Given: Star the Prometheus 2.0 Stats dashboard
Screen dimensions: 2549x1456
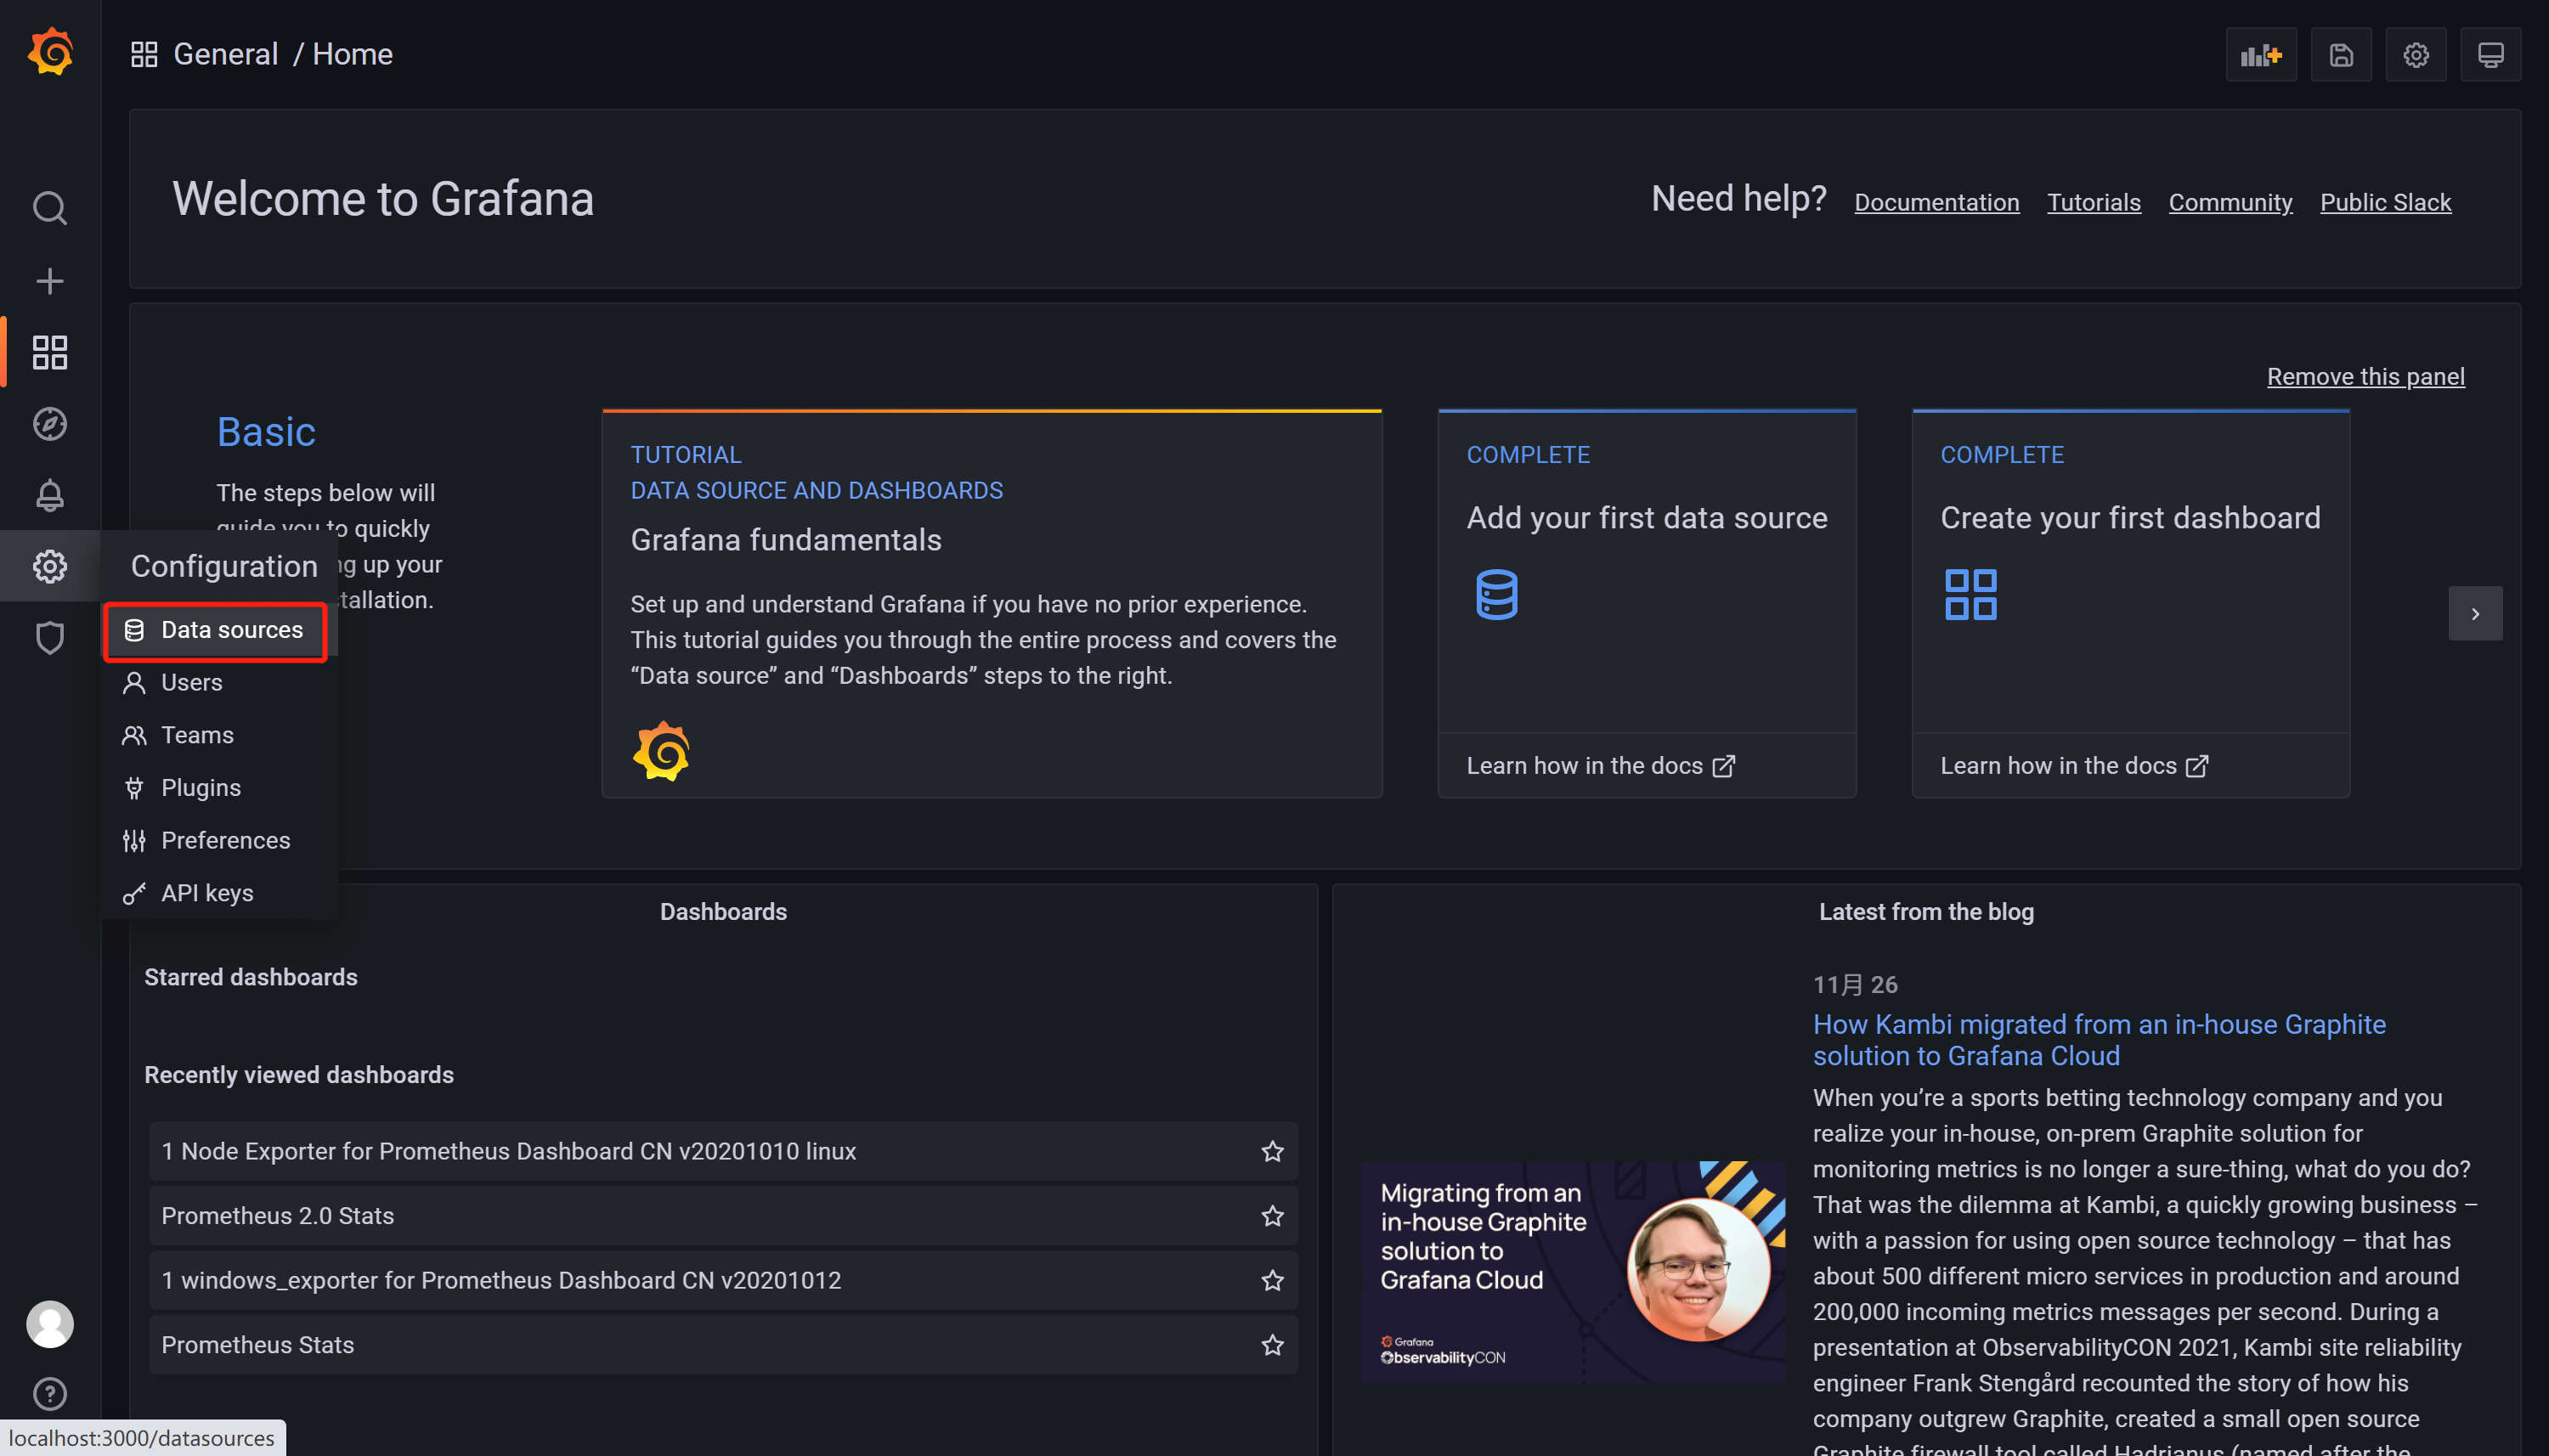Looking at the screenshot, I should [x=1272, y=1216].
